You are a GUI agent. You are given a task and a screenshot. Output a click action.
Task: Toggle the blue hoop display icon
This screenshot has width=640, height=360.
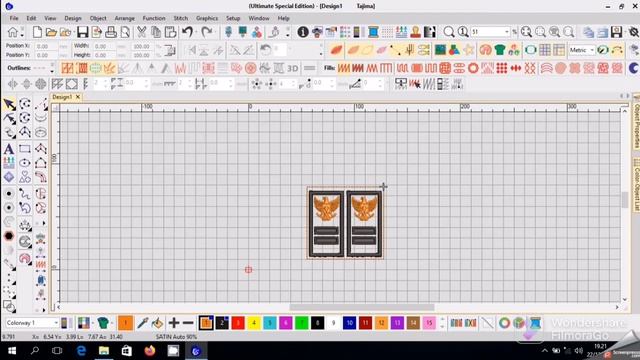[x=530, y=50]
